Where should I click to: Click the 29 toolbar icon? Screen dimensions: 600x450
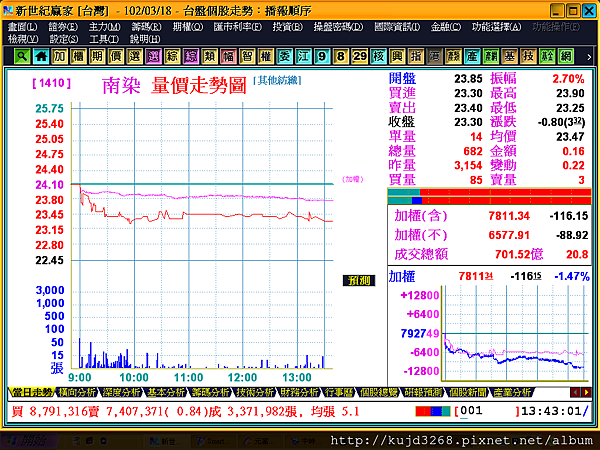pos(360,57)
